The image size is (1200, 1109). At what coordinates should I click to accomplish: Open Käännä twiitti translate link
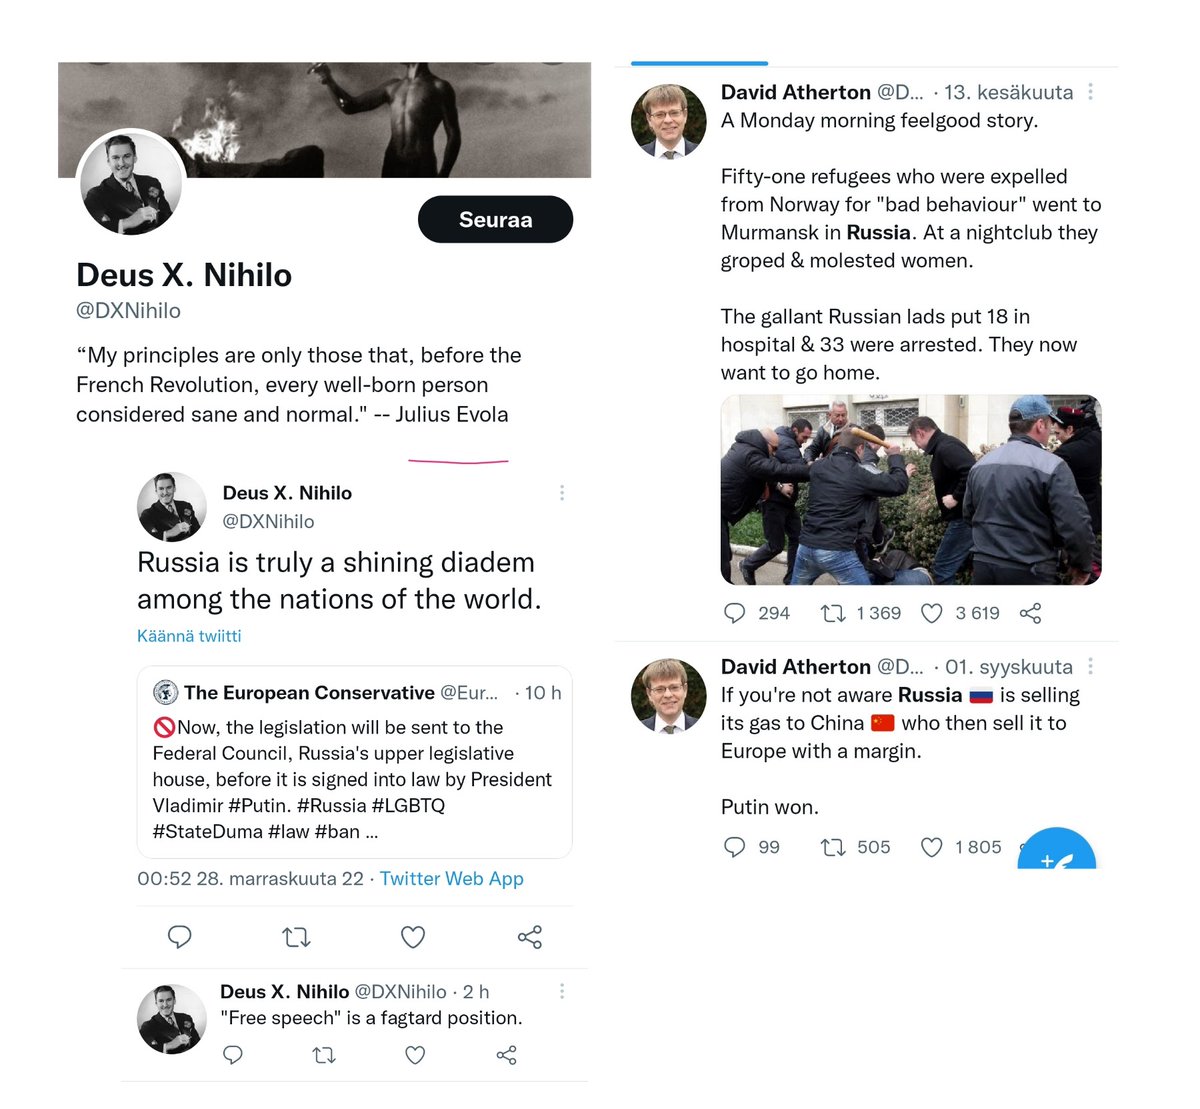click(x=189, y=636)
